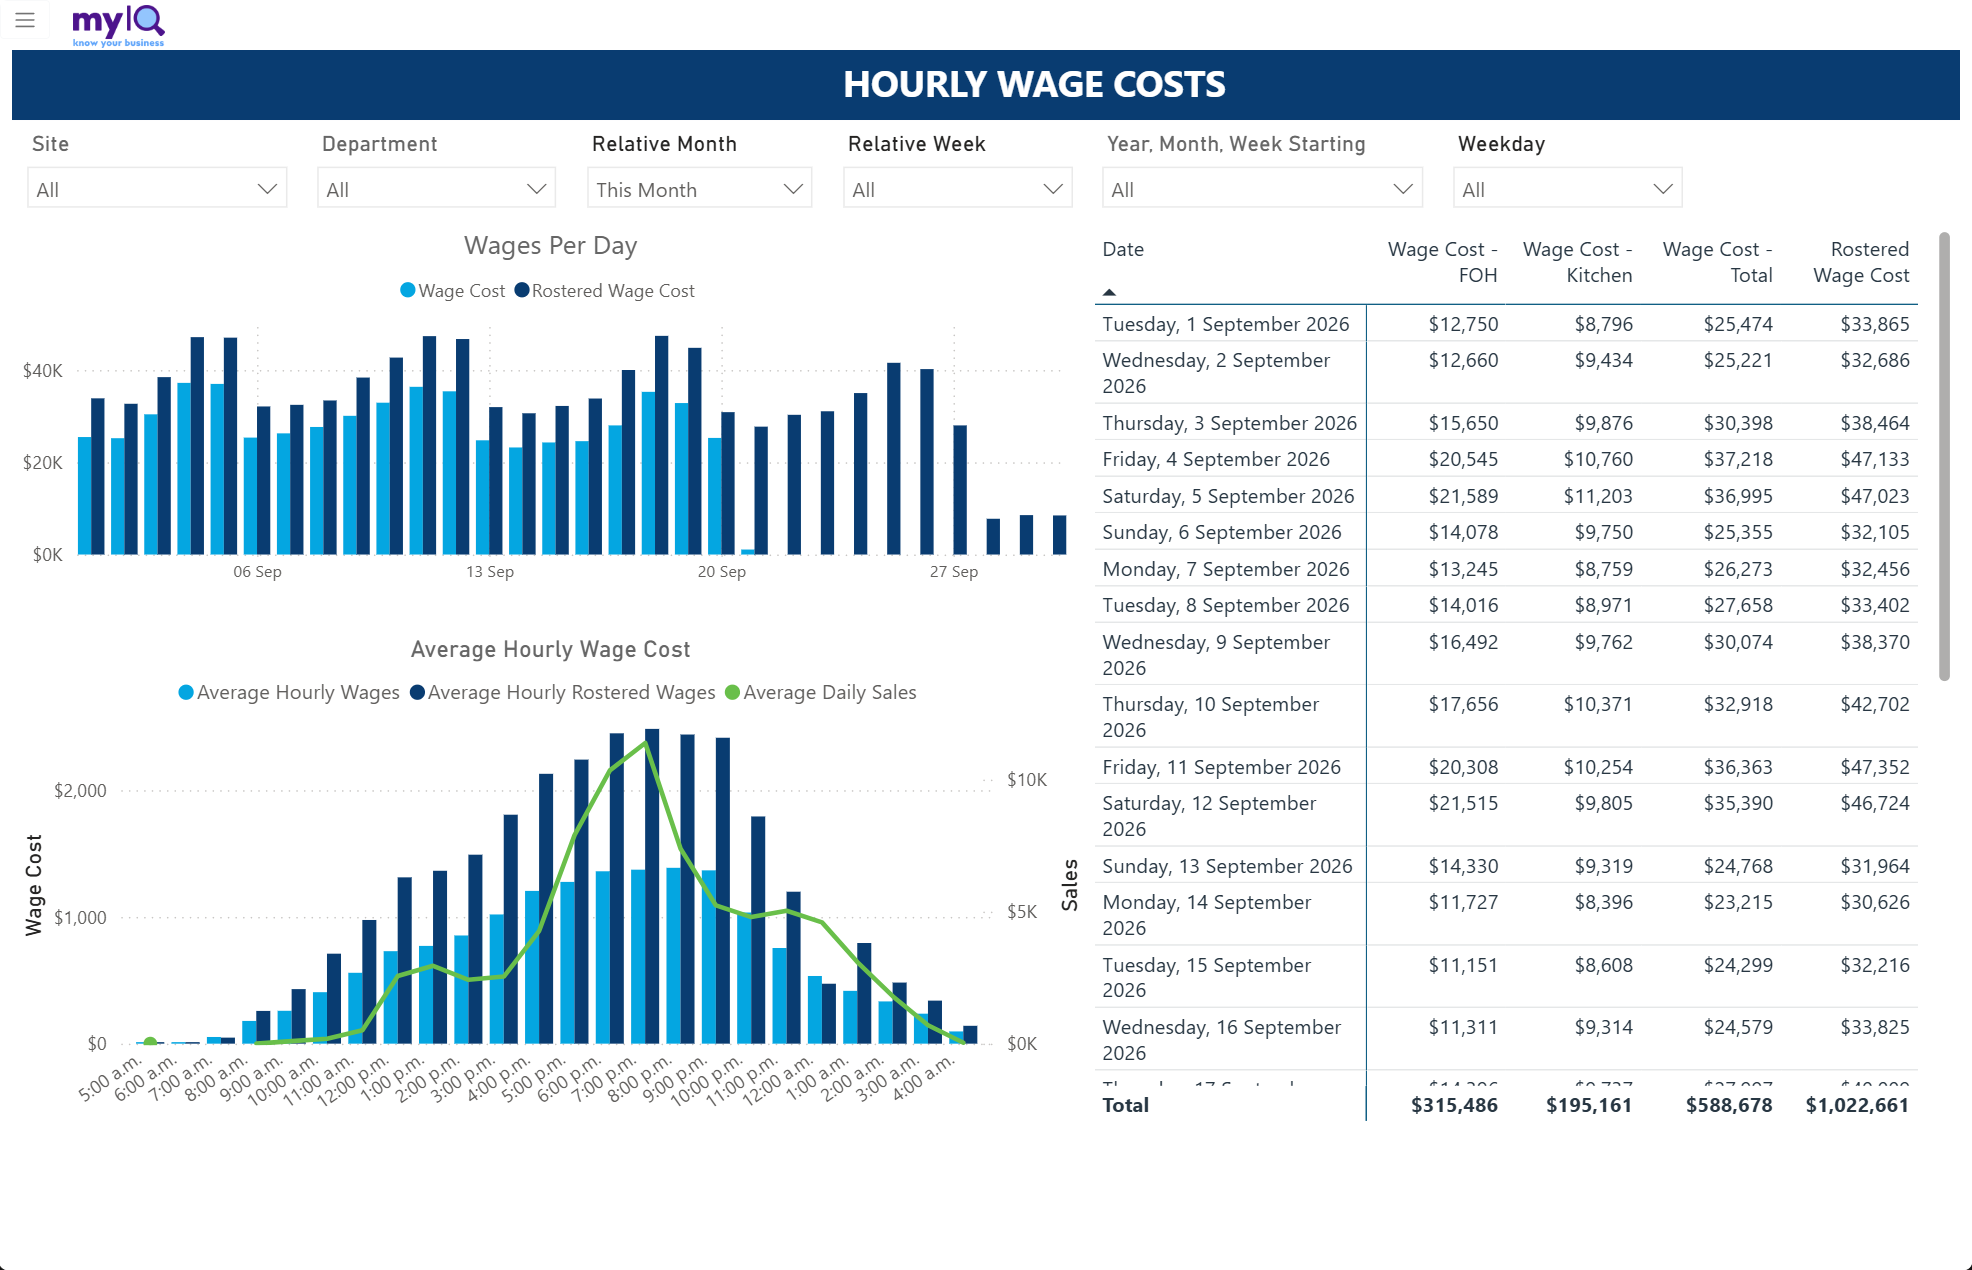Click the table vertical scrollbar
Image resolution: width=1972 pixels, height=1270 pixels.
(x=1944, y=456)
